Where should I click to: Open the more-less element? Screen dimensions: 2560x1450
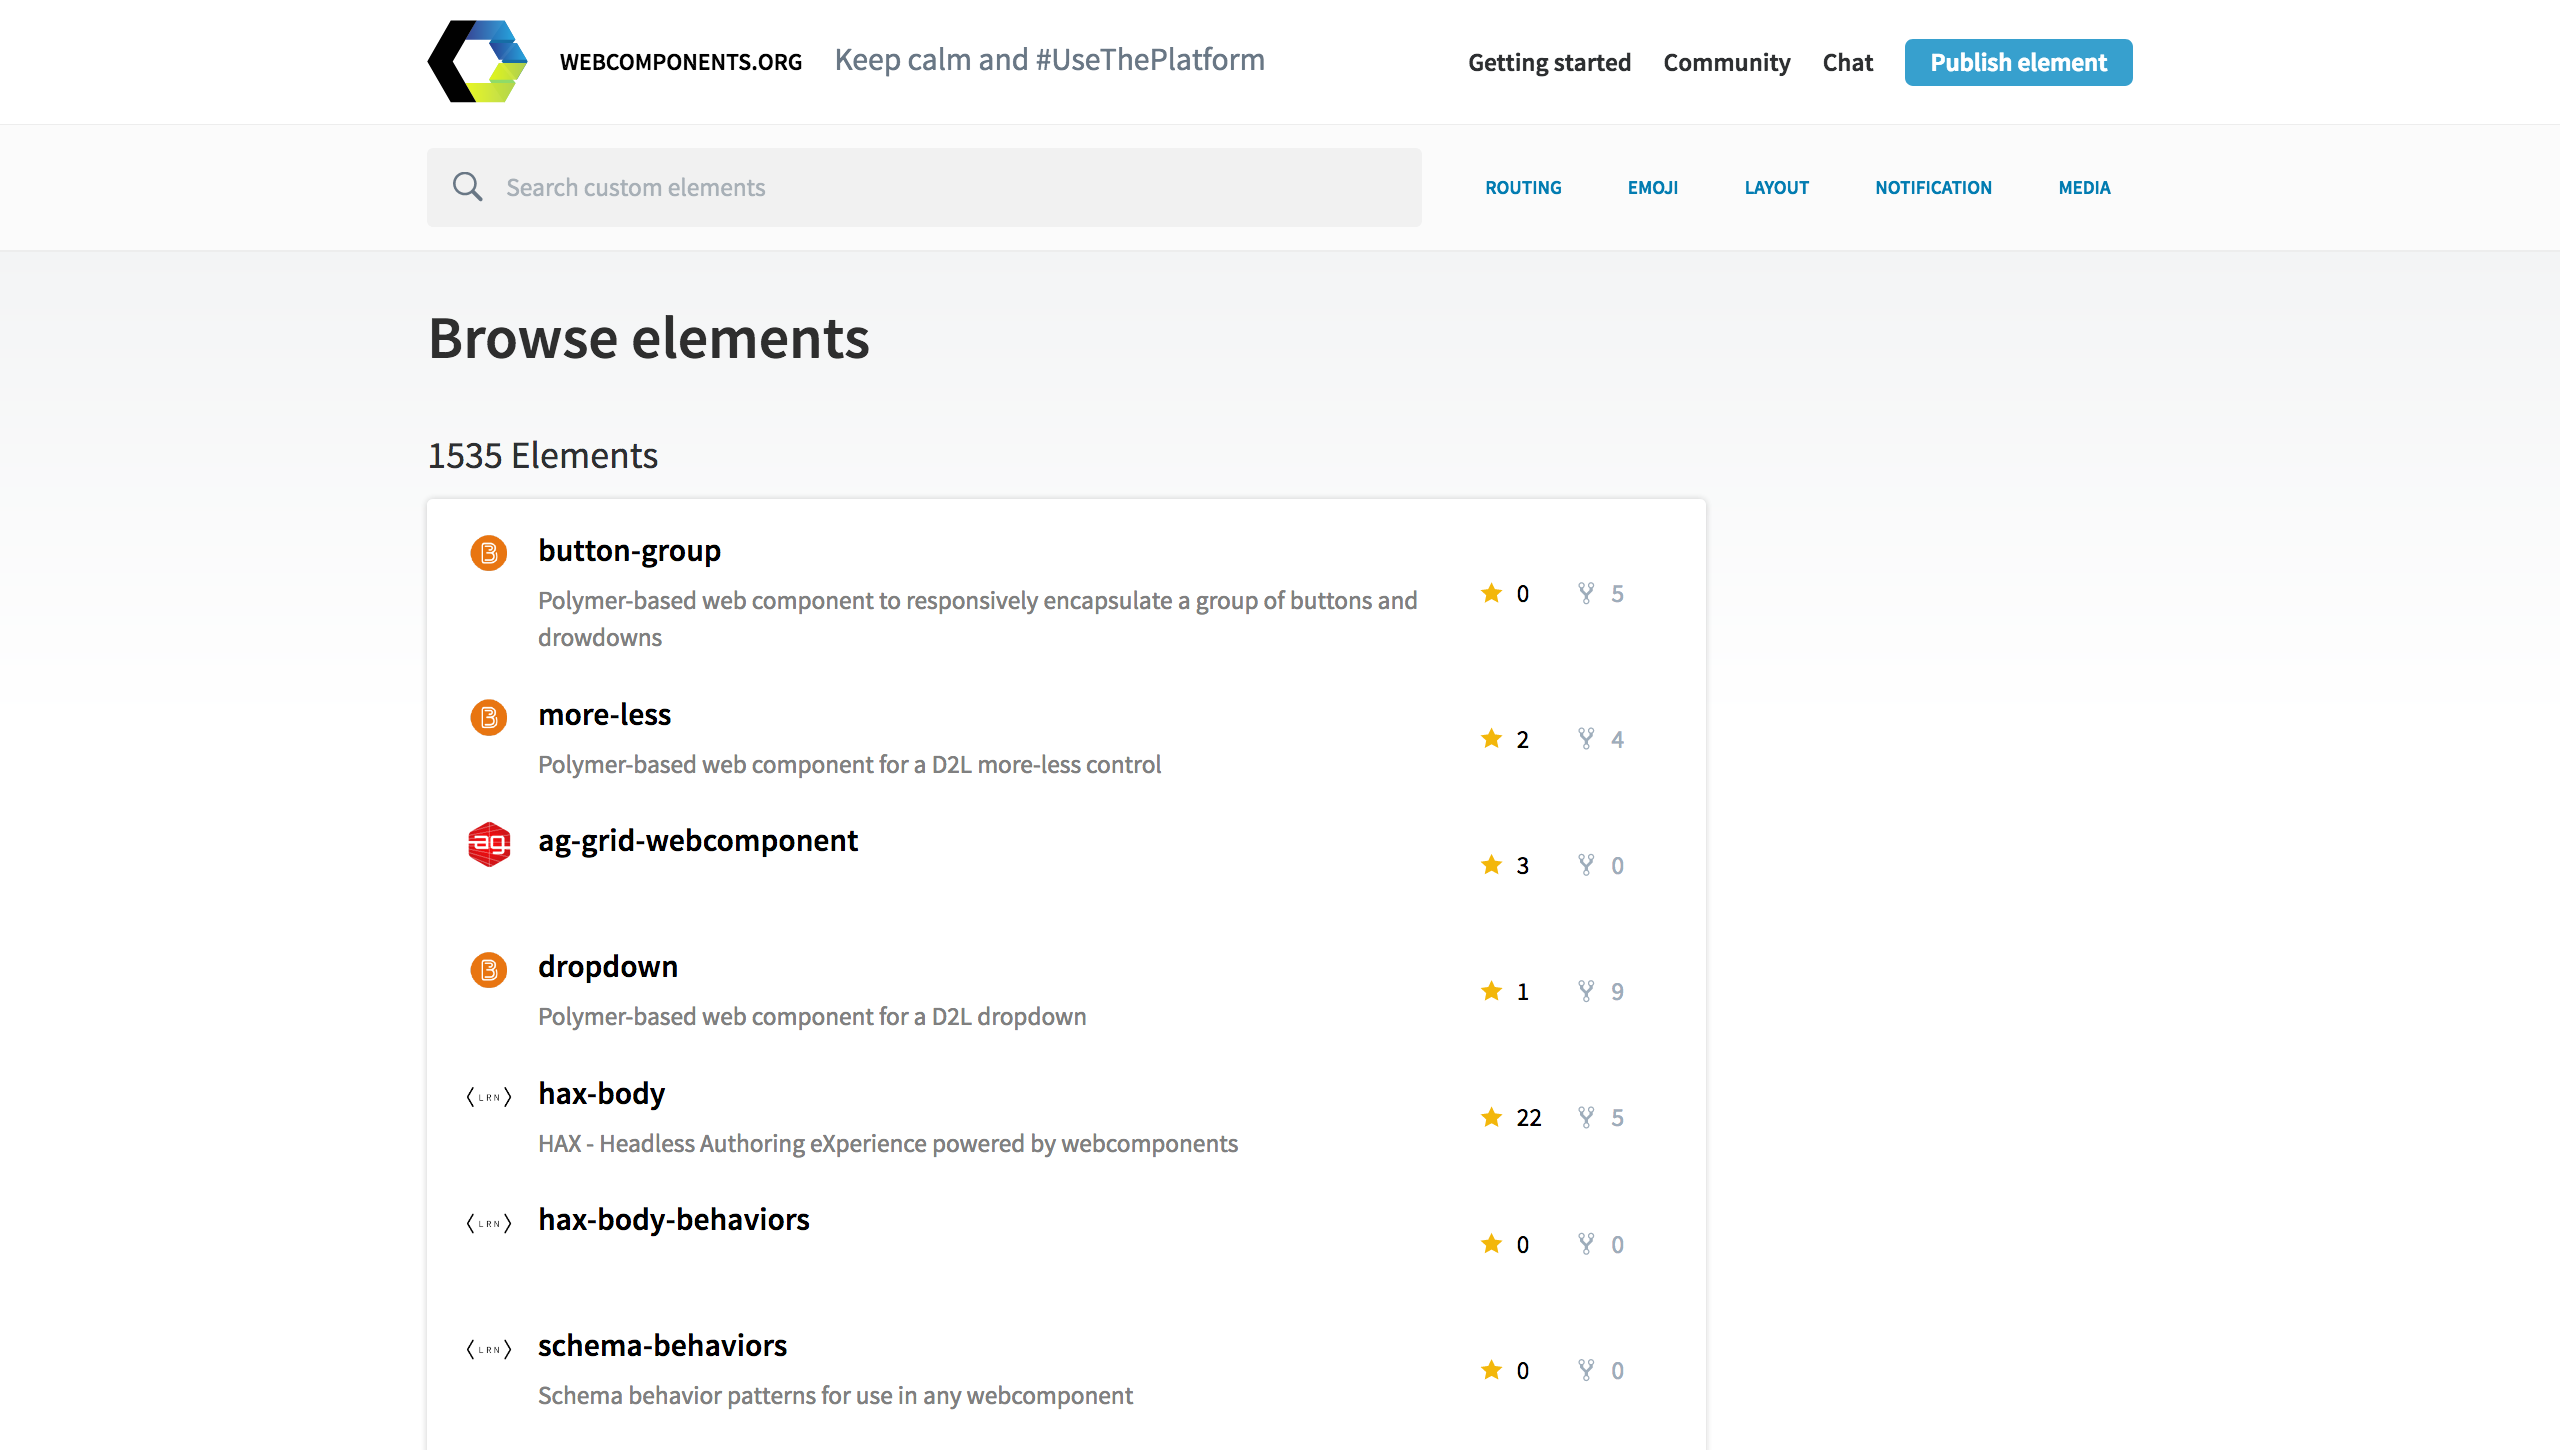point(604,715)
